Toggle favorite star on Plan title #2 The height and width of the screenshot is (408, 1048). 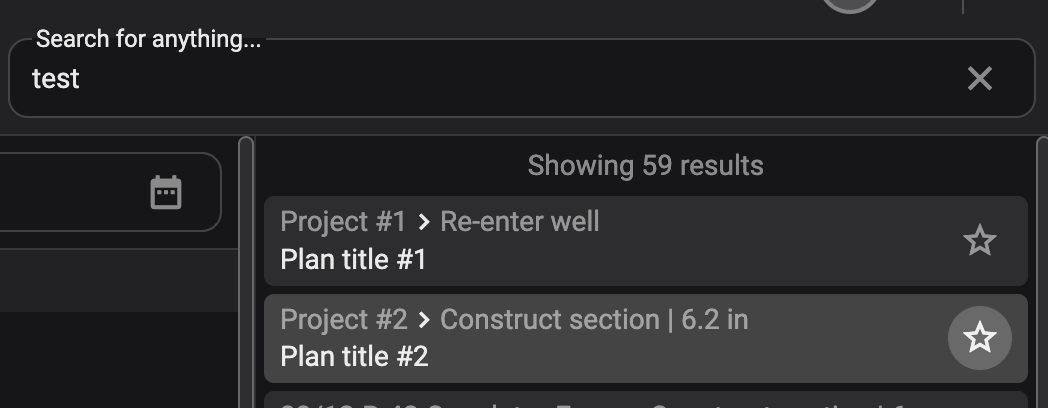coord(979,338)
